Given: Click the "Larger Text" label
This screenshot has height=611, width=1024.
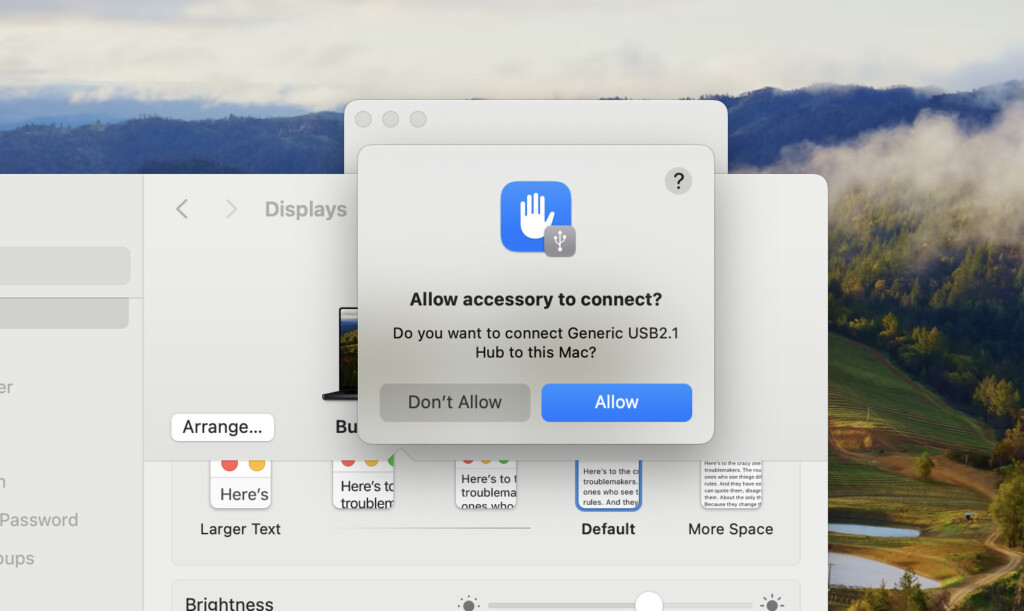Looking at the screenshot, I should pos(240,529).
